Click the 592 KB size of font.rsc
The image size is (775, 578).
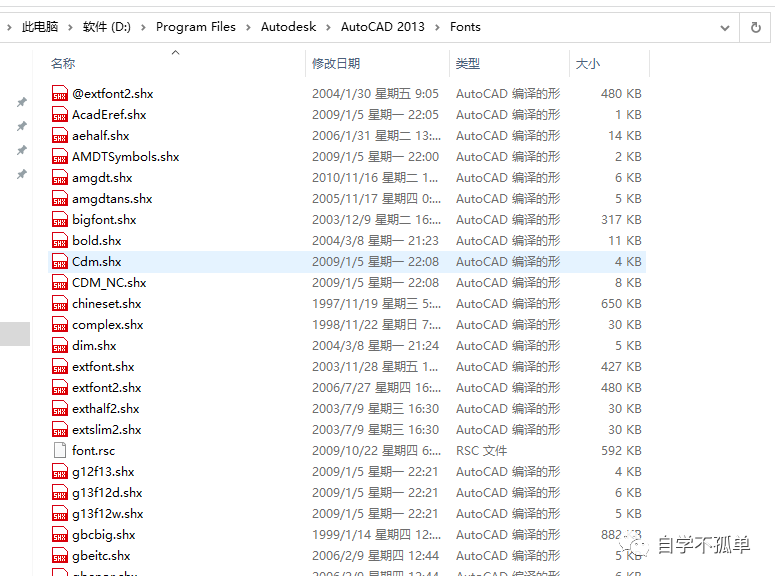[x=621, y=450]
